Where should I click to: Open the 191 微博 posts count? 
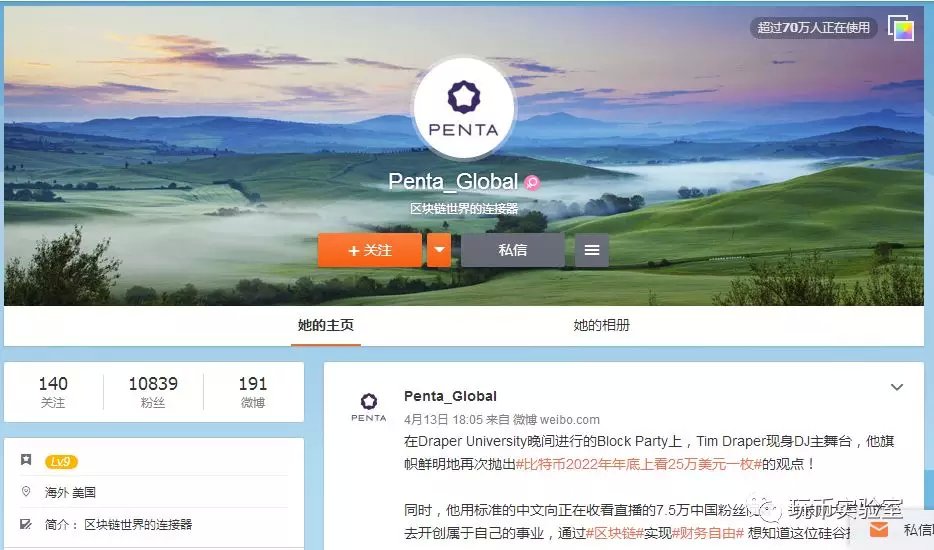click(x=253, y=391)
